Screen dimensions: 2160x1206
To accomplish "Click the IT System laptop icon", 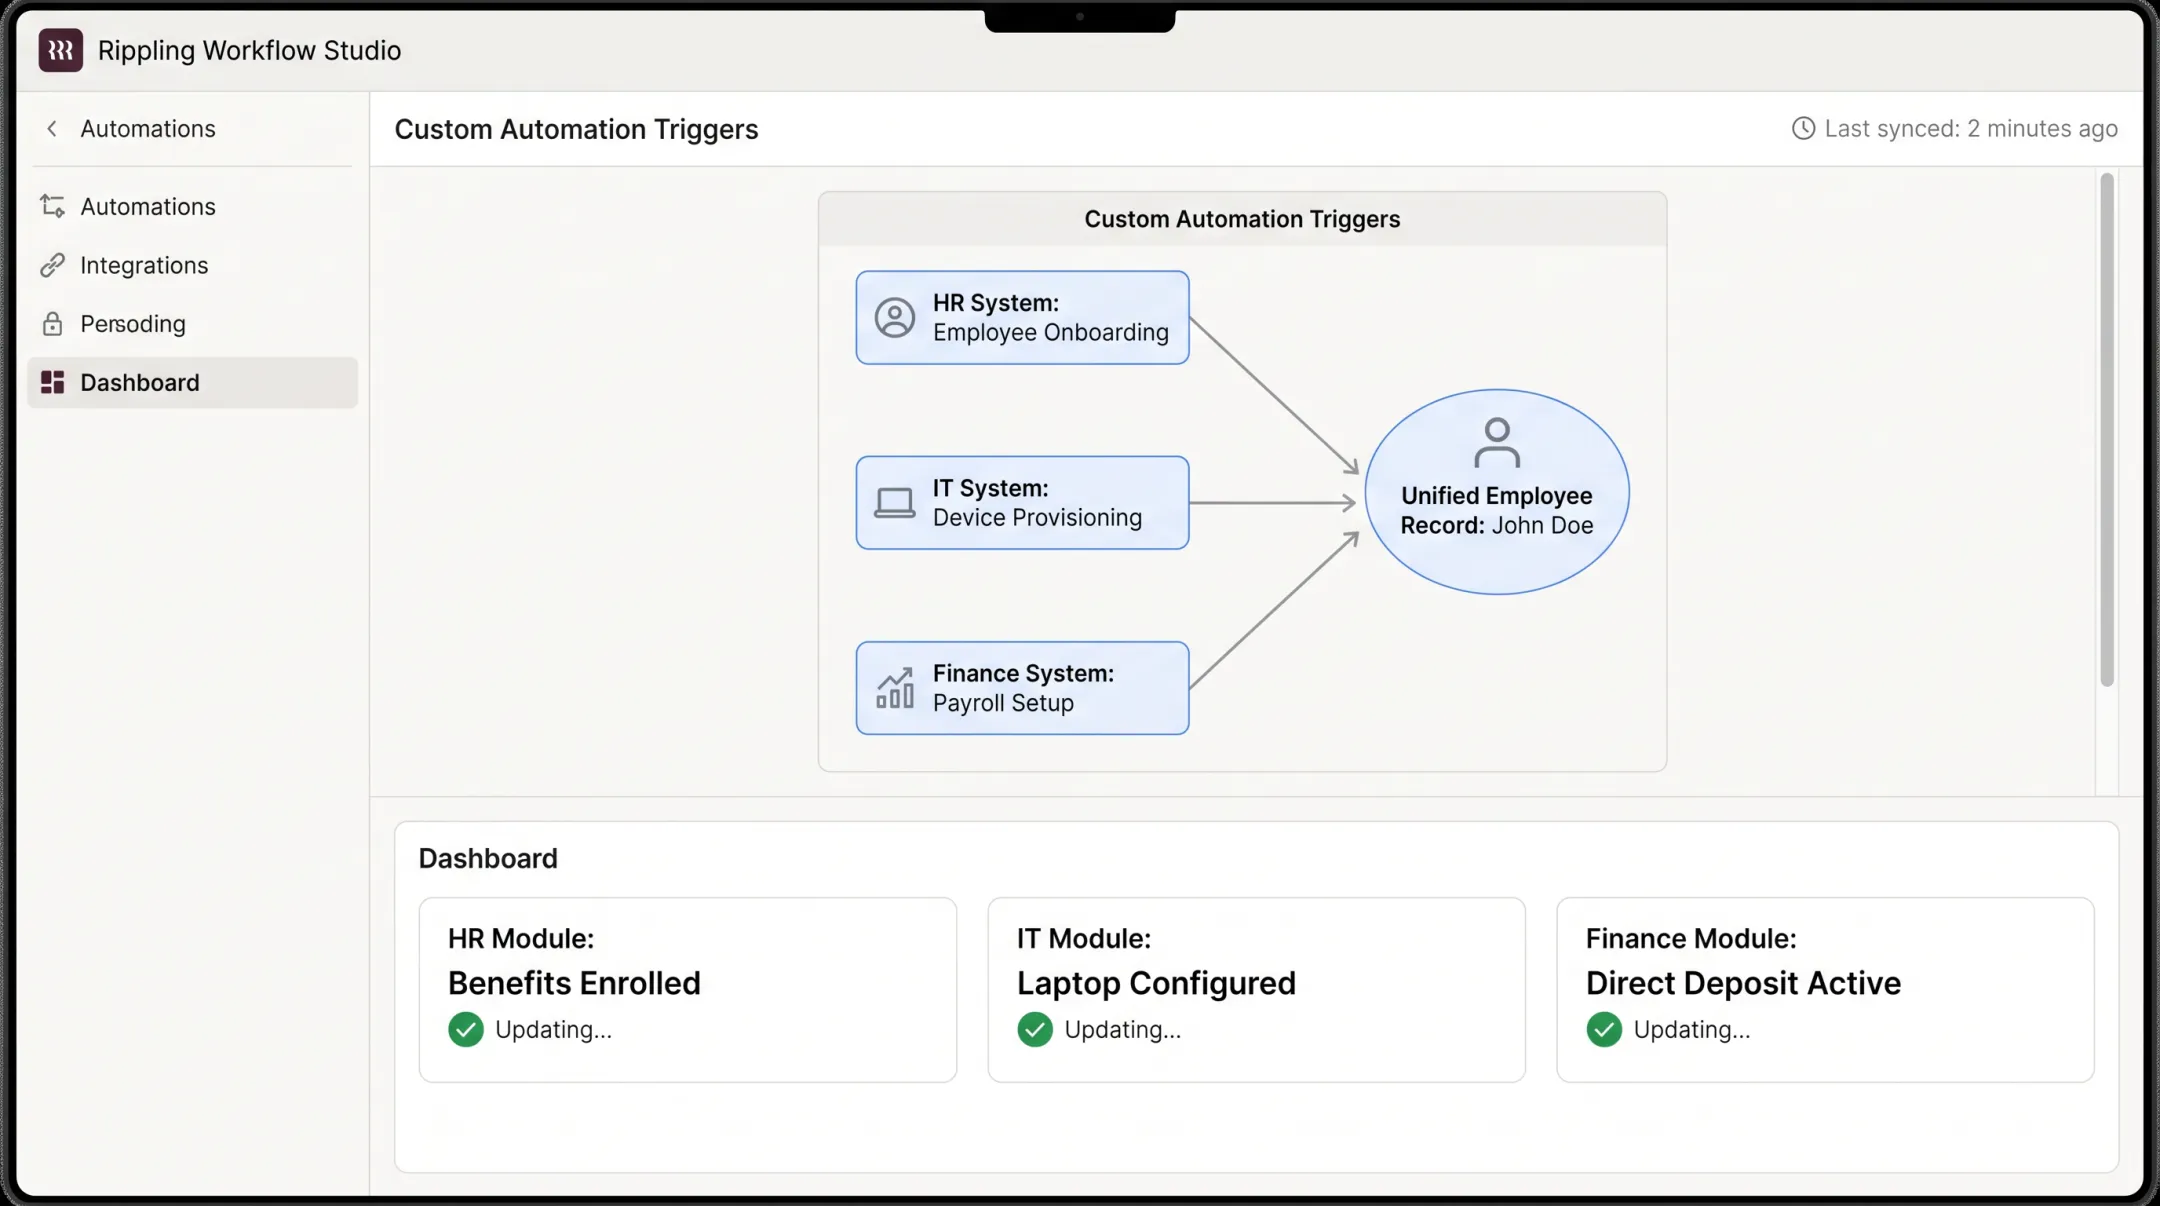I will coord(894,503).
